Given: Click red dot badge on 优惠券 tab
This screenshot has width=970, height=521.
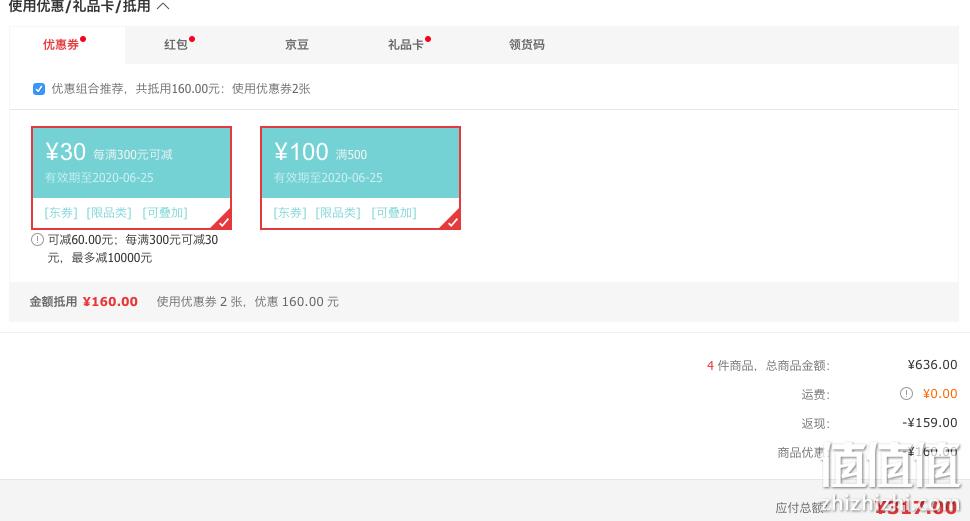Looking at the screenshot, I should point(83,39).
